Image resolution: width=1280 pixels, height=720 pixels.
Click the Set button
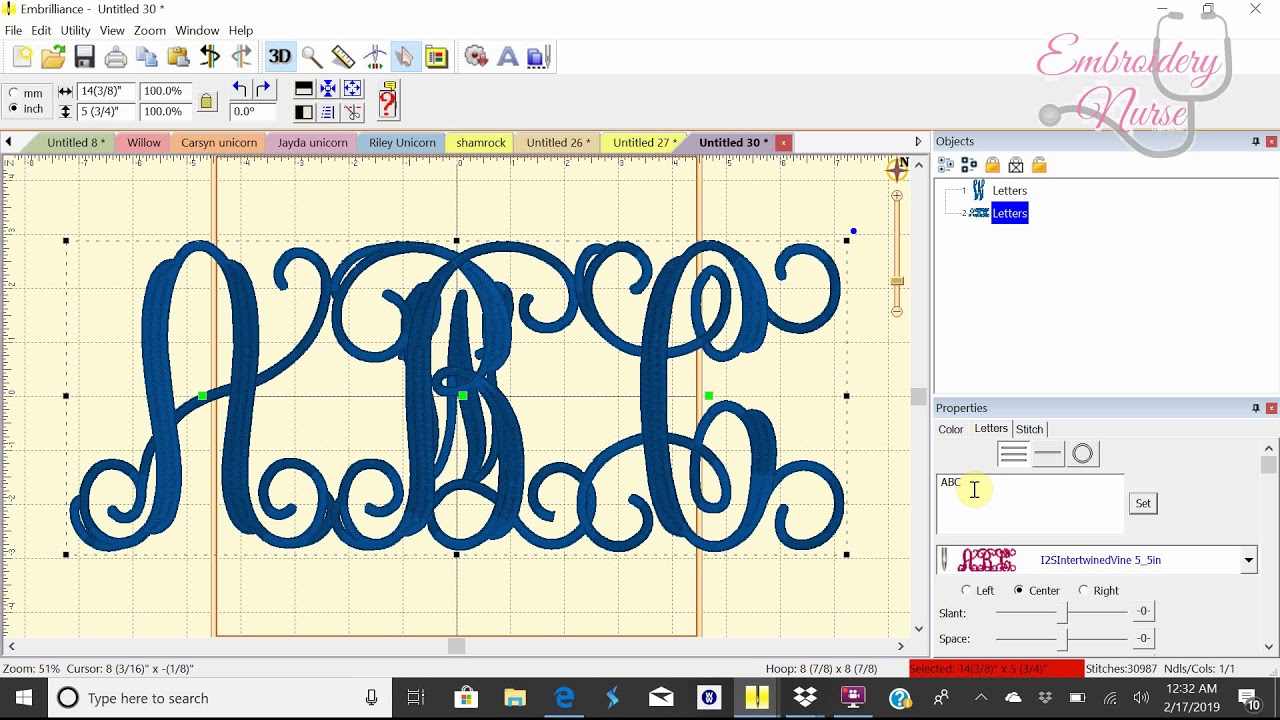click(x=1143, y=503)
